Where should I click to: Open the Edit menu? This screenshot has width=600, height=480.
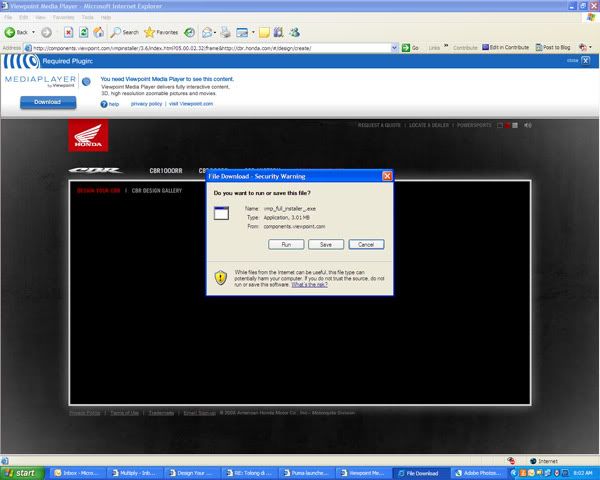pyautogui.click(x=23, y=18)
